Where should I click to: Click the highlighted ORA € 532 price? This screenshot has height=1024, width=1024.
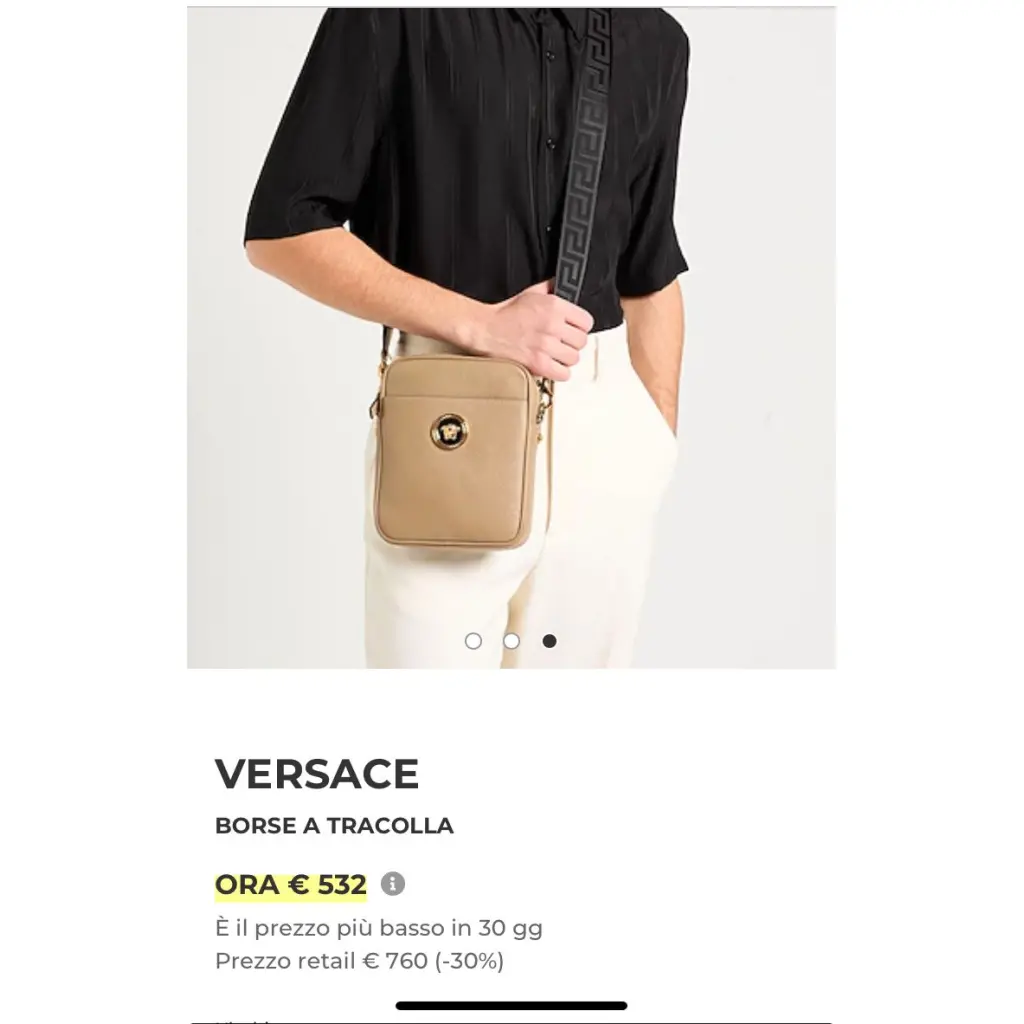pyautogui.click(x=291, y=886)
